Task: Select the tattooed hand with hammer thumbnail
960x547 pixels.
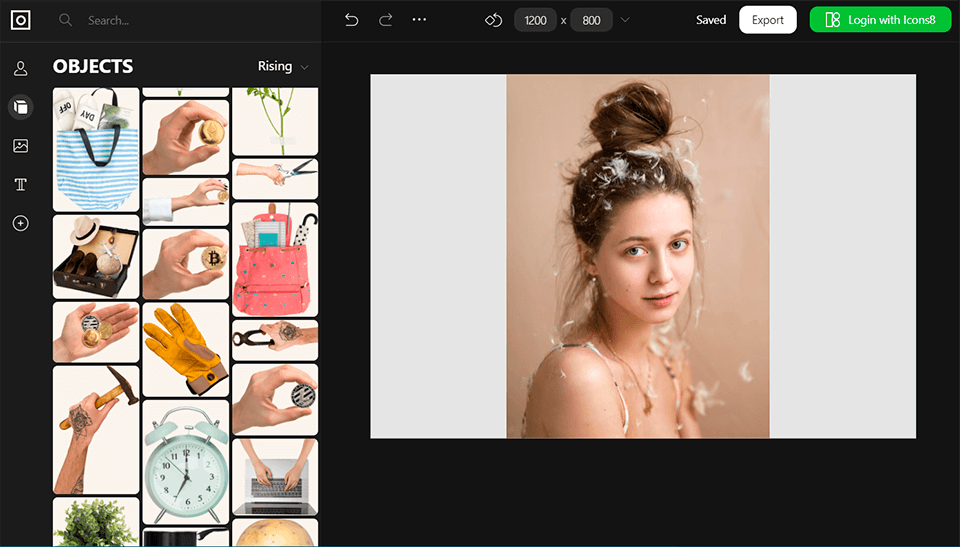Action: [x=96, y=430]
